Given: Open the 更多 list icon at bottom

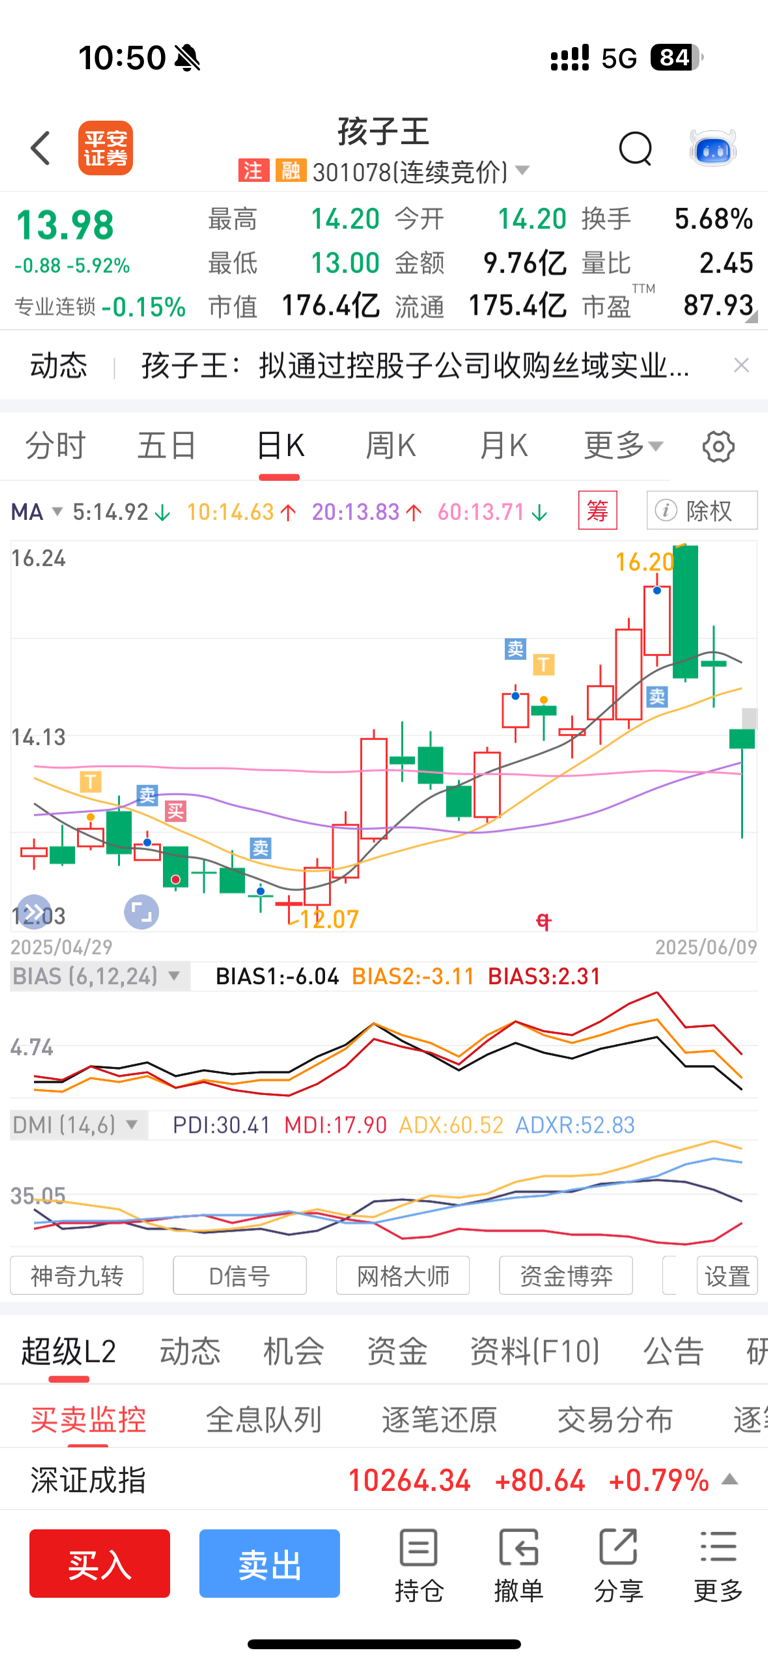Looking at the screenshot, I should (718, 1565).
